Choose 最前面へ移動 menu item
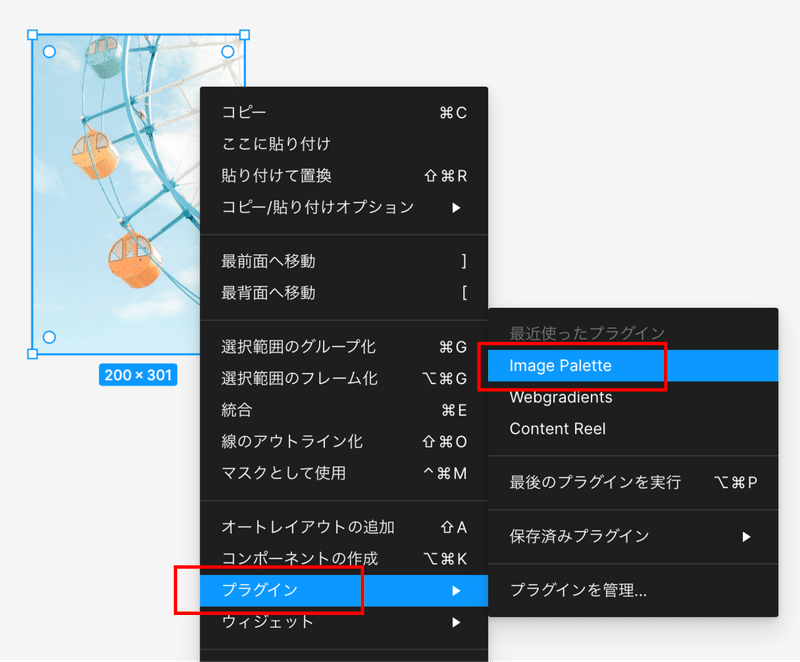 click(x=344, y=261)
